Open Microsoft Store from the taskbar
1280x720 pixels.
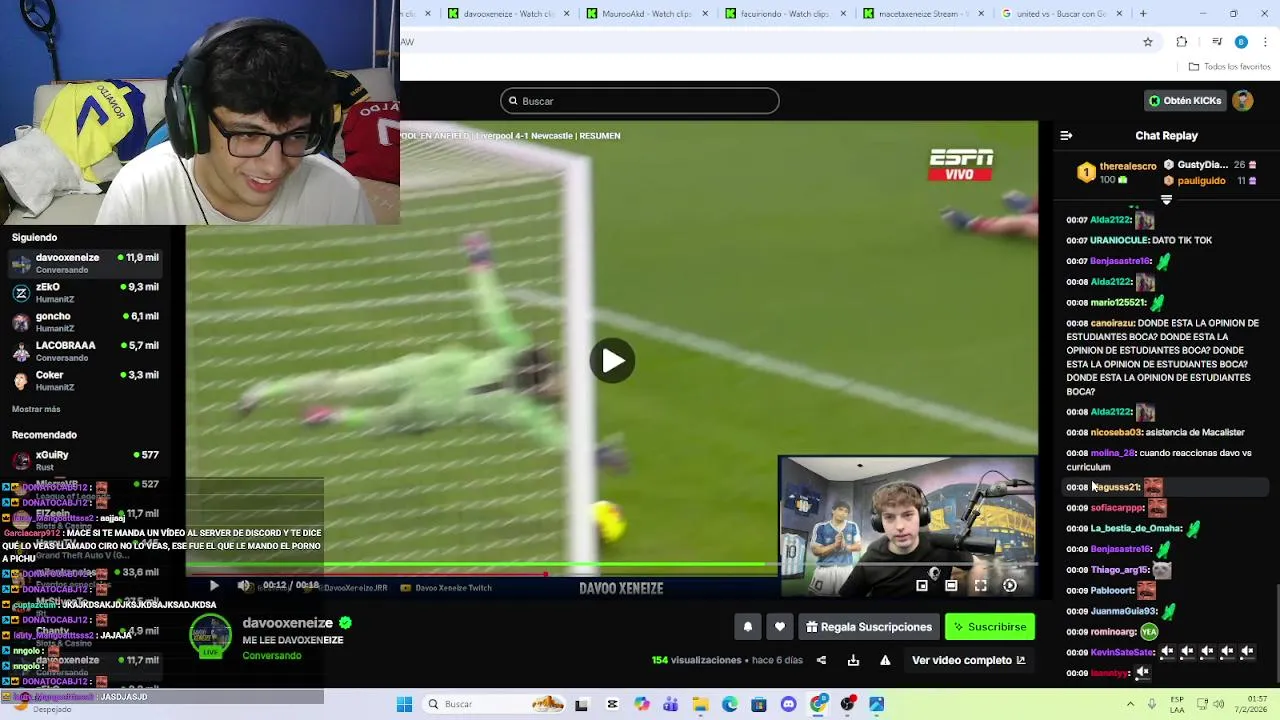coord(759,704)
